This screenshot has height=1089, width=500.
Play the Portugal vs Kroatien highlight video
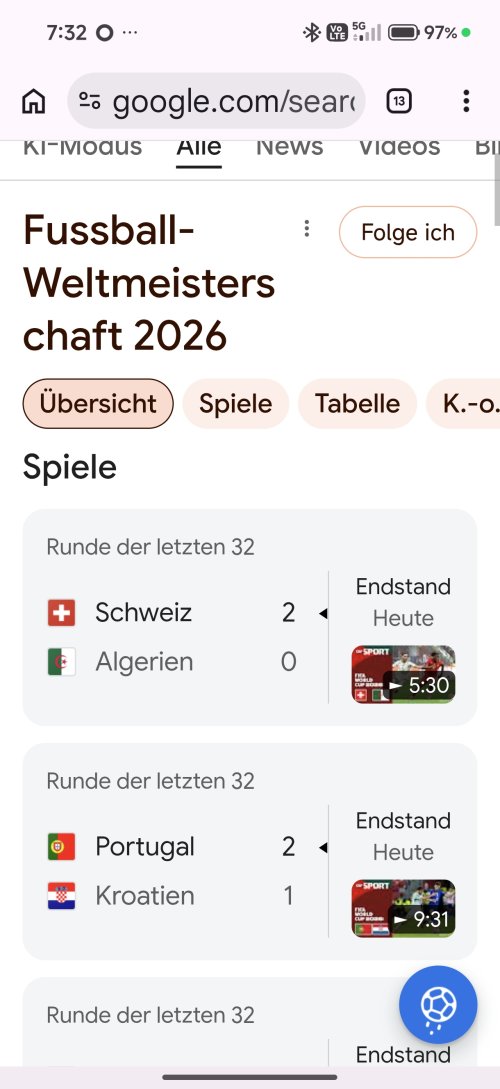click(403, 908)
